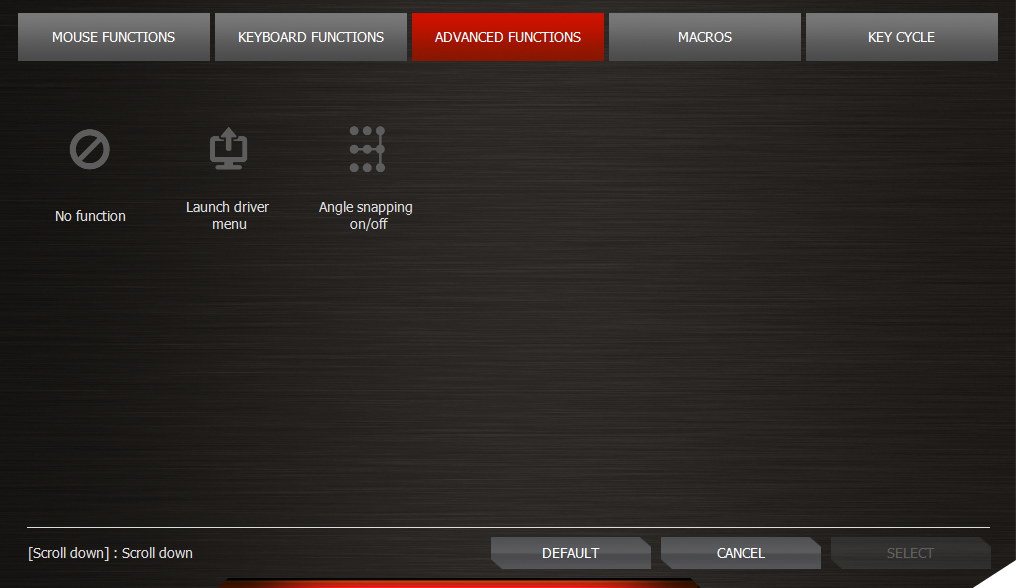
Task: Go to the Macros tab
Action: click(705, 37)
